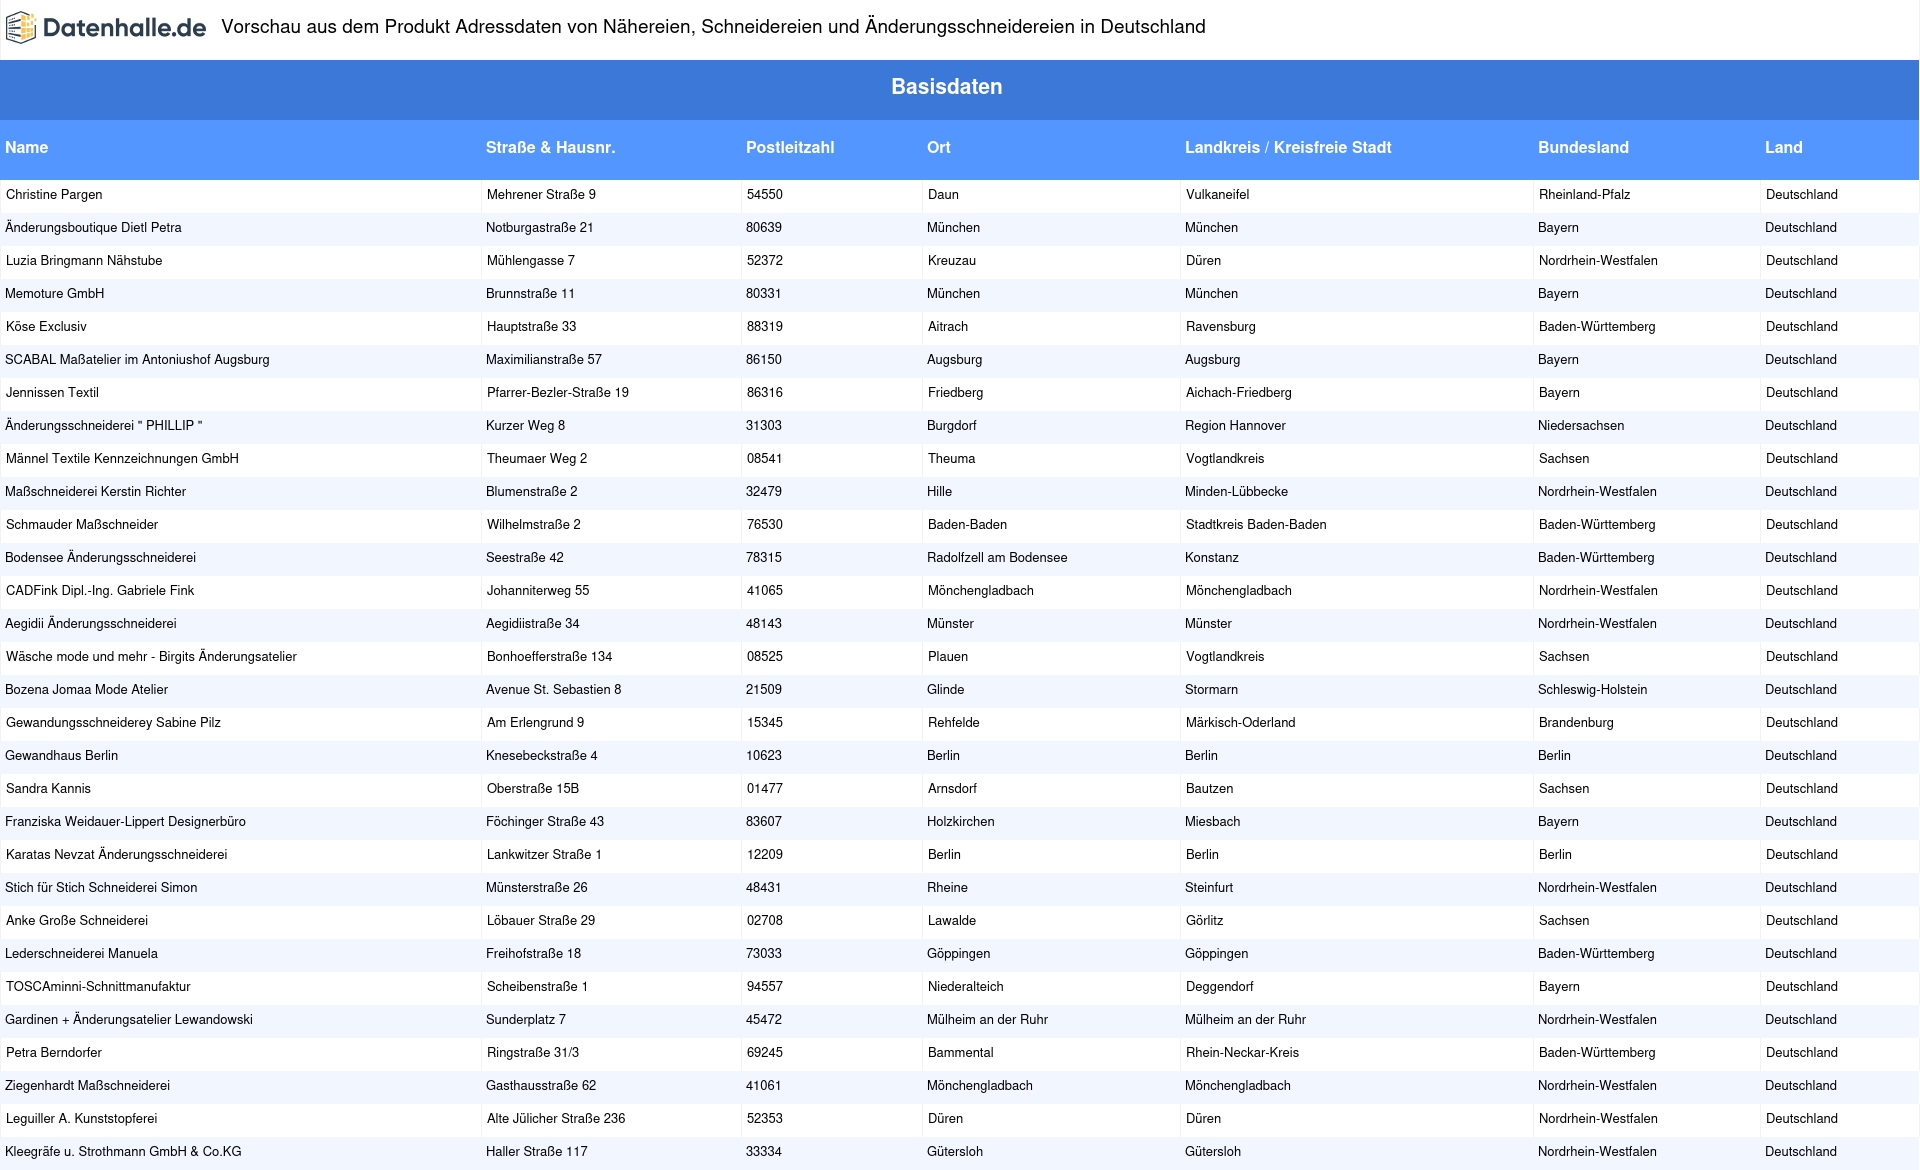Click the Sandra Kannis entry
Viewport: 1920px width, 1170px height.
48,789
